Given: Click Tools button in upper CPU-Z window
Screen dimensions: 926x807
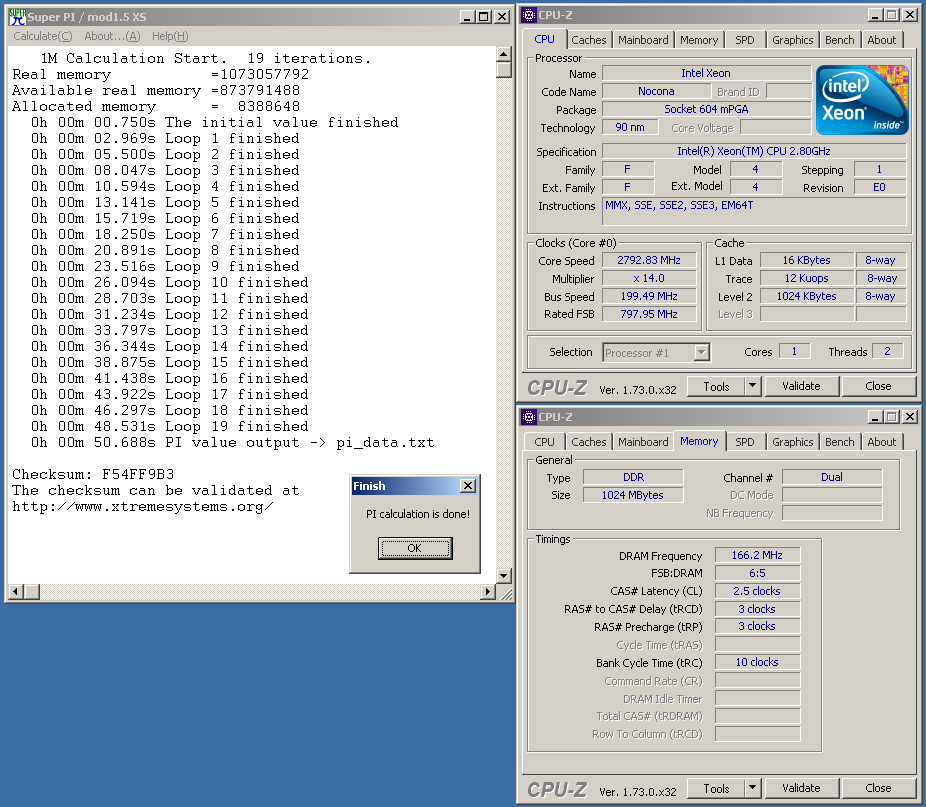Looking at the screenshot, I should point(716,386).
